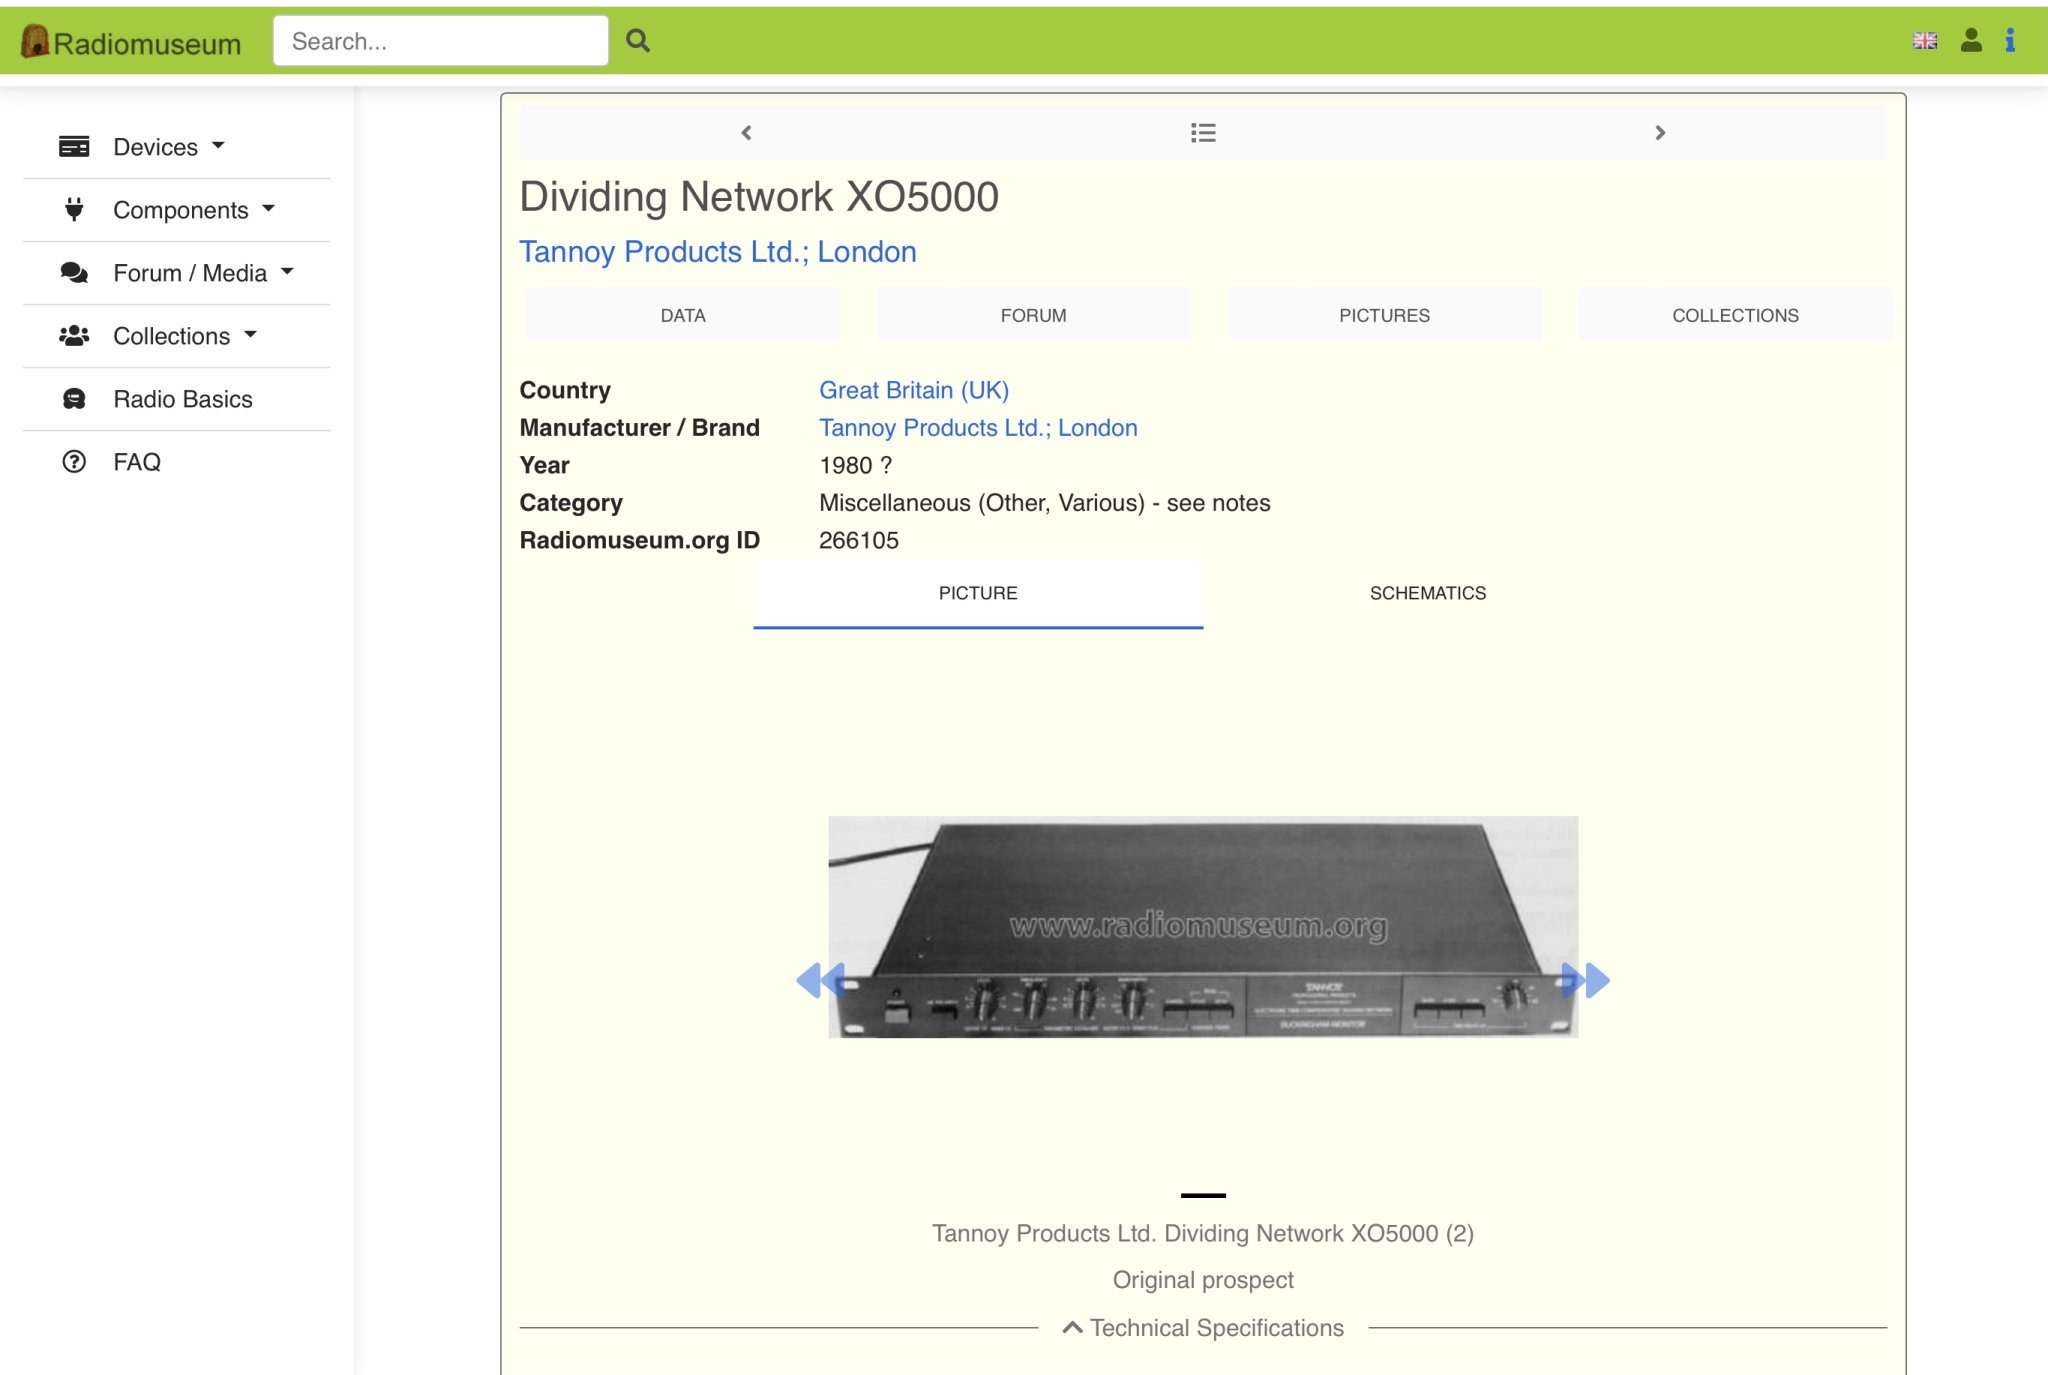Screen dimensions: 2048x1375
Task: Click the Radiomuseum logo icon
Action: (35, 41)
